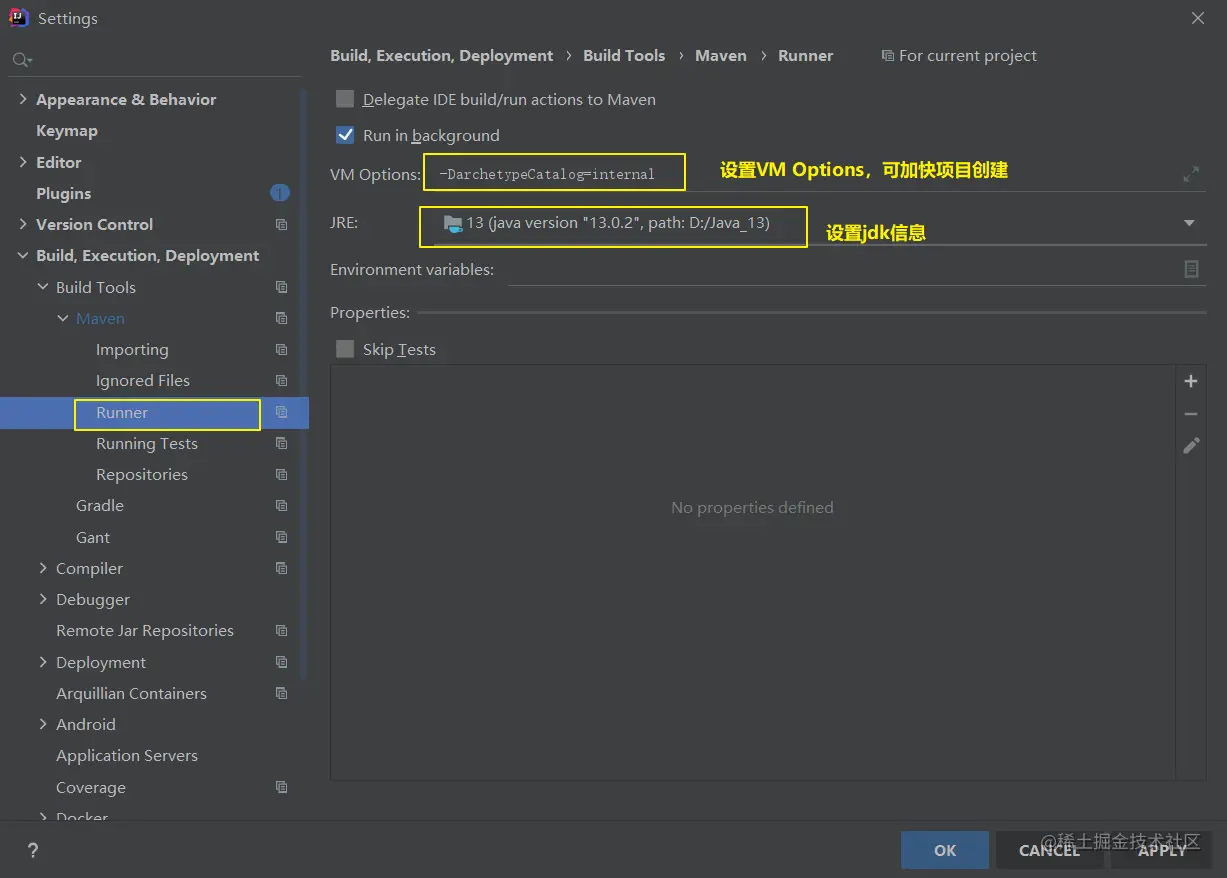Select Repositories under Maven
Screen dimensions: 1227x878
(x=142, y=474)
